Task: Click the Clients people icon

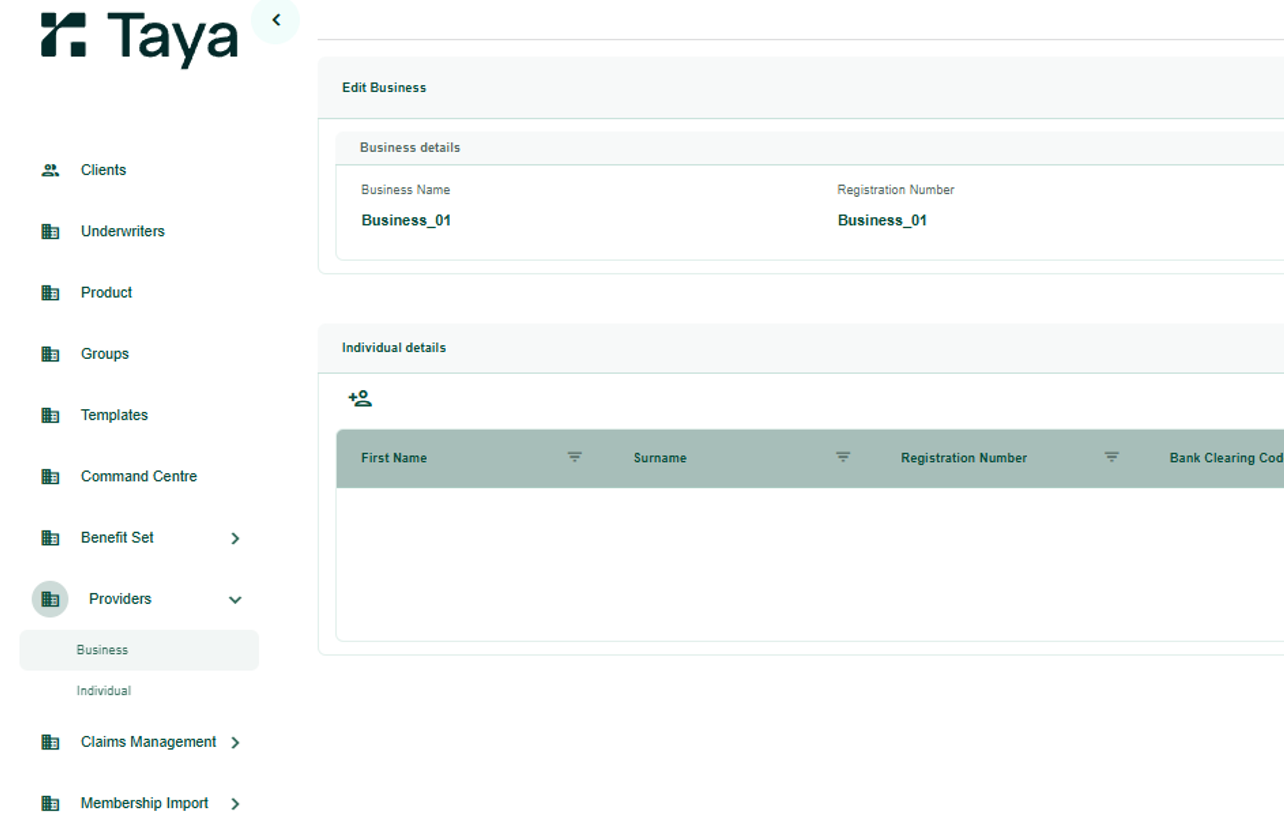Action: [50, 170]
